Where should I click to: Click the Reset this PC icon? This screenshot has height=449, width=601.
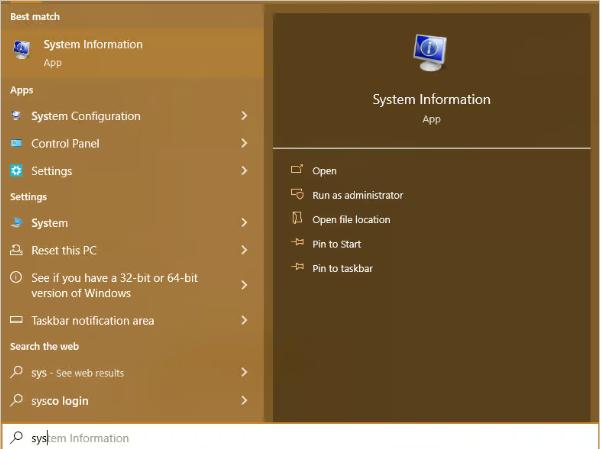coord(16,250)
